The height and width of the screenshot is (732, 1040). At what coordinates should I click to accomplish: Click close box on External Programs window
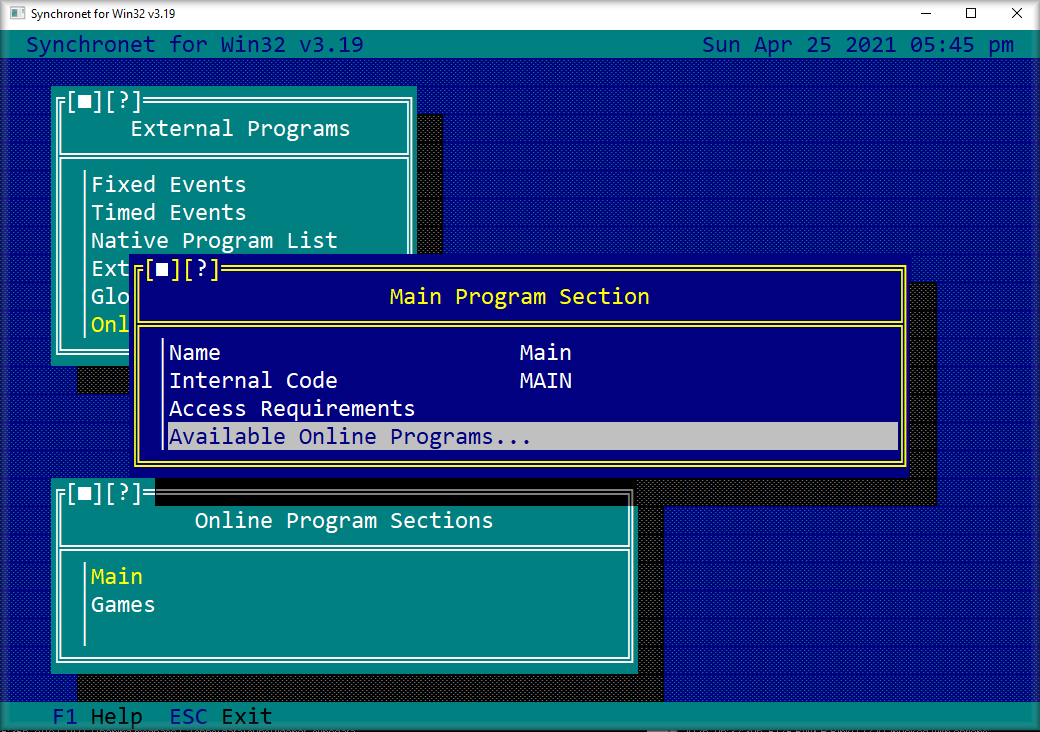point(84,101)
